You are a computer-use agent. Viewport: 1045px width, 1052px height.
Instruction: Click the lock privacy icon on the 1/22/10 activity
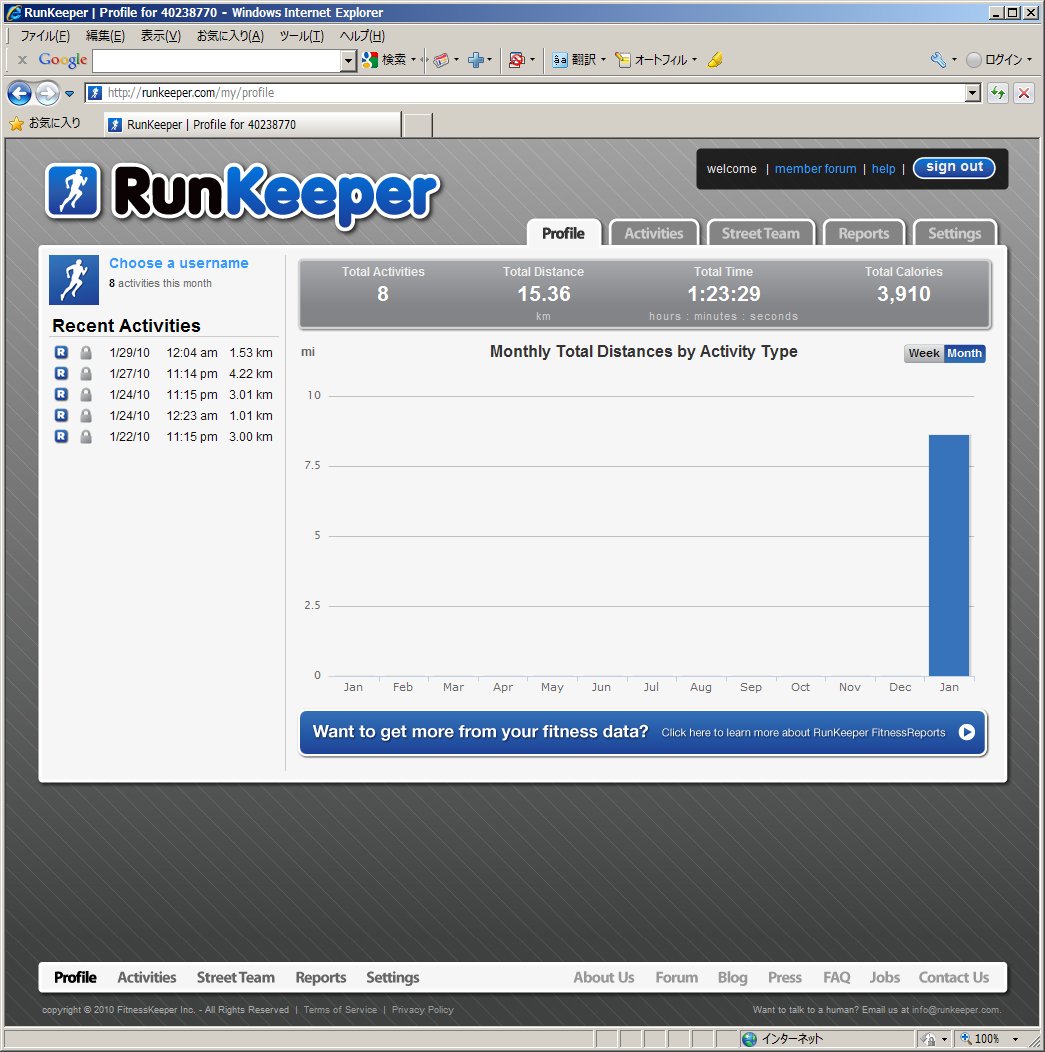click(x=86, y=437)
